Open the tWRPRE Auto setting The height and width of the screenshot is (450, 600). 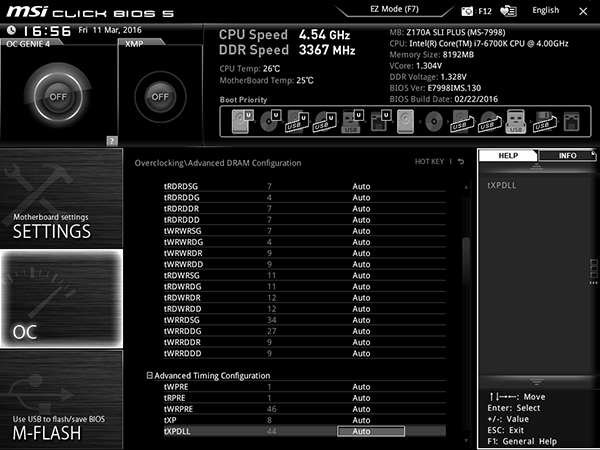tap(361, 409)
